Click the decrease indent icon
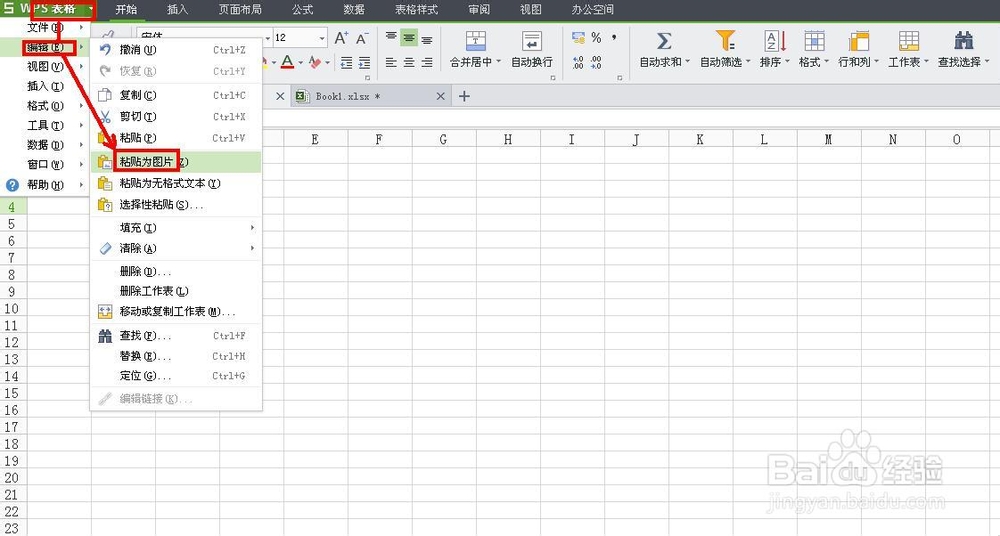This screenshot has width=1000, height=536. point(346,63)
